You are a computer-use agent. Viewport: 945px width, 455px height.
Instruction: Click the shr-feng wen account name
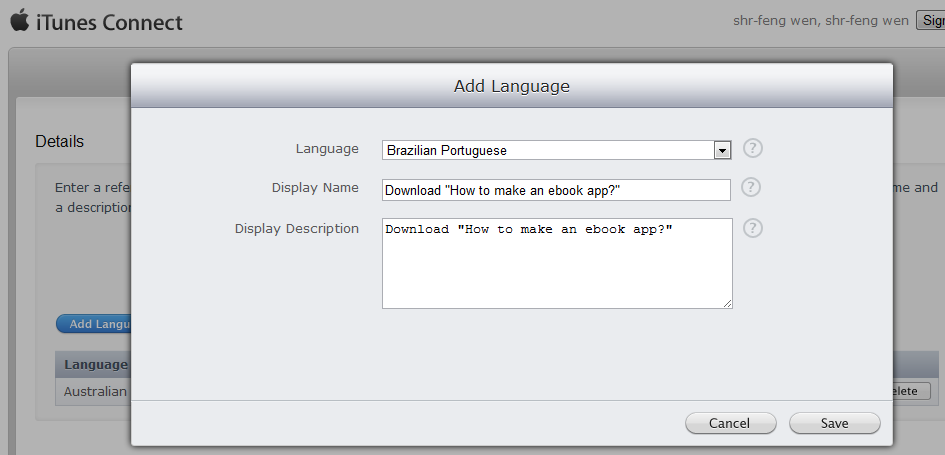click(x=820, y=20)
